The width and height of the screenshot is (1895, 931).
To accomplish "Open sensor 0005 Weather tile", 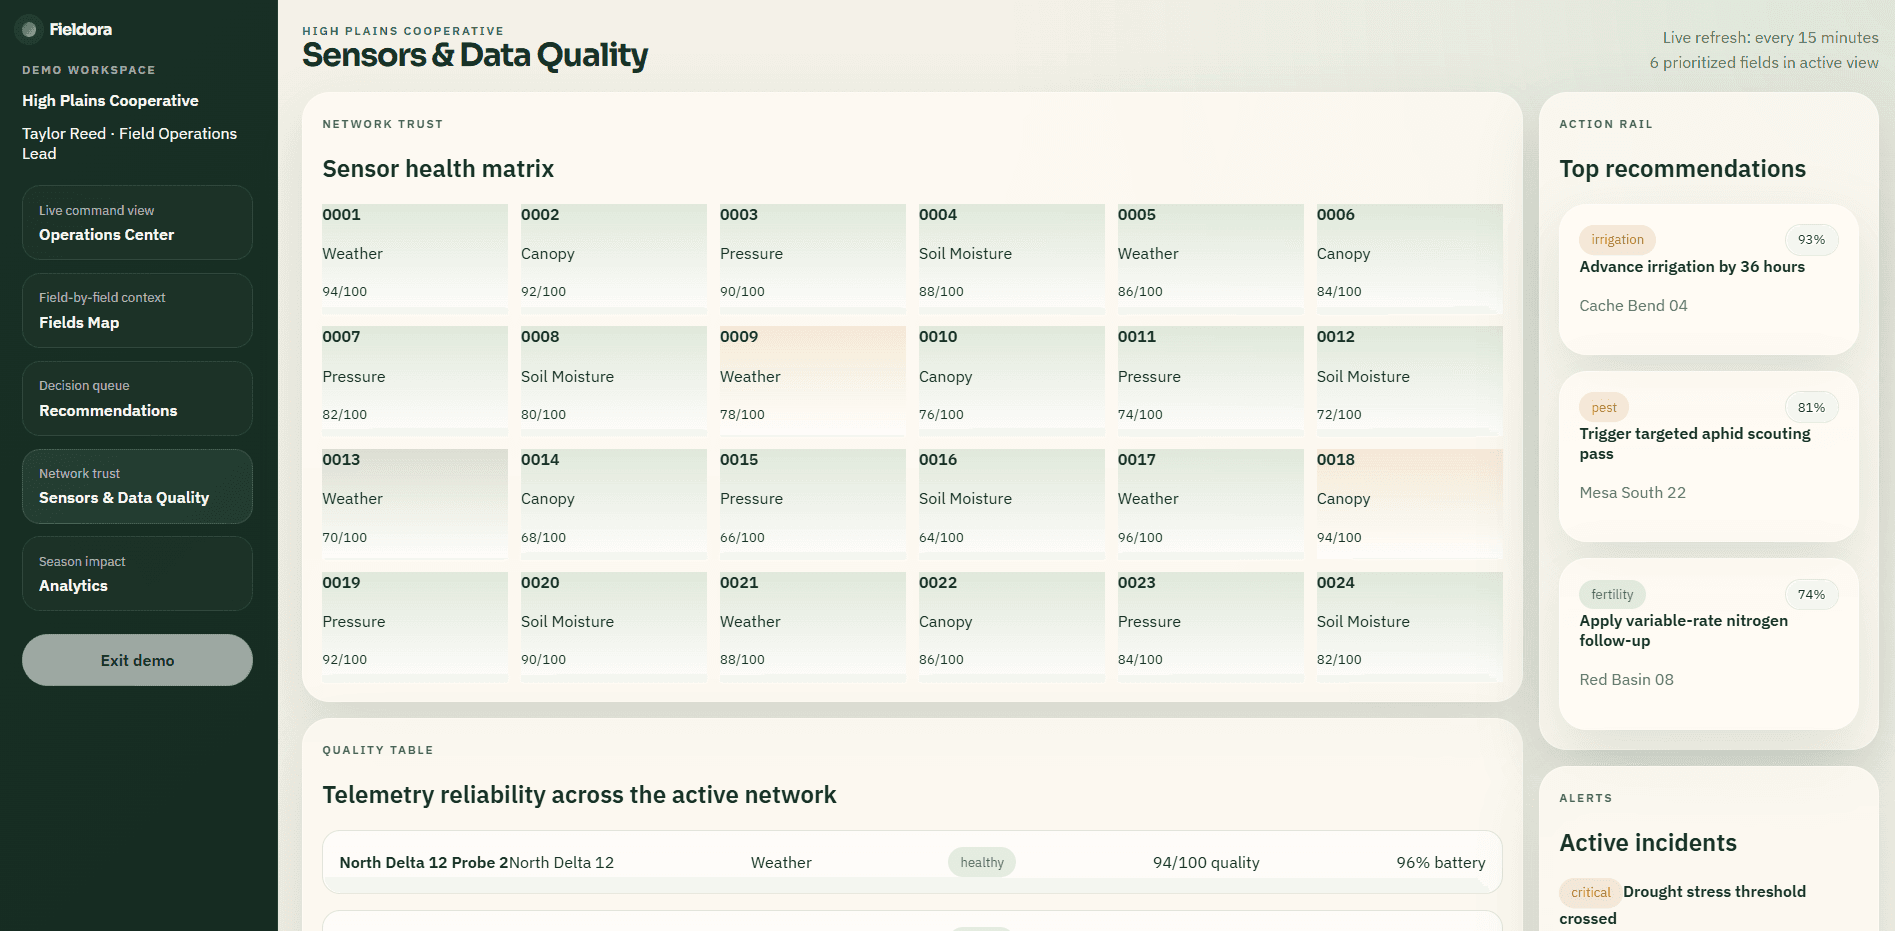I will (x=1211, y=259).
